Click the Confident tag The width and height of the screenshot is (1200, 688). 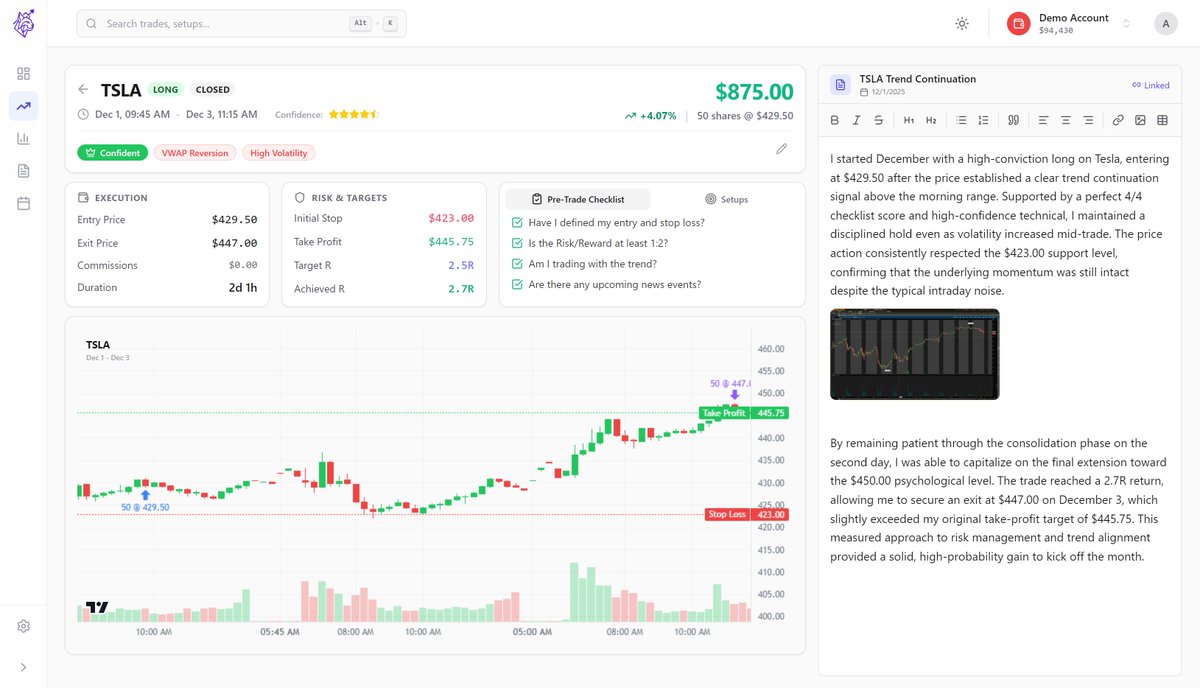pos(113,153)
